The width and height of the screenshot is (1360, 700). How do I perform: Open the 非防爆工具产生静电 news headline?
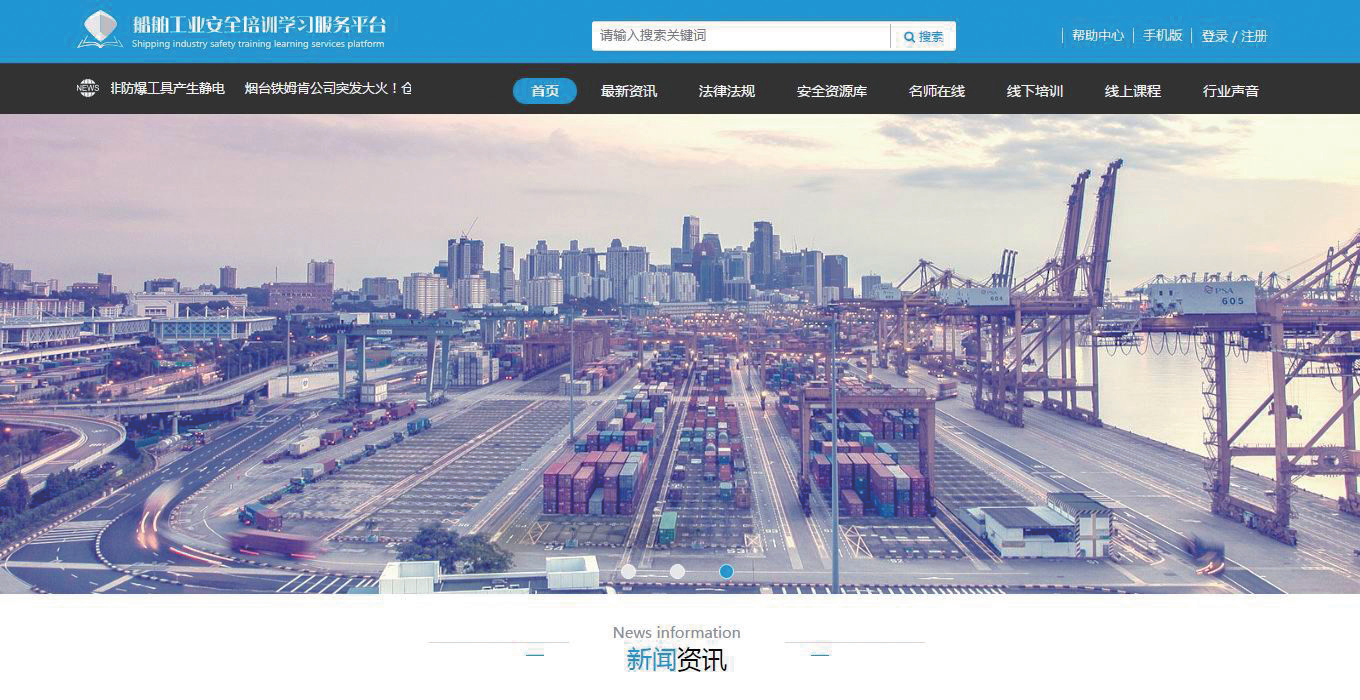pyautogui.click(x=168, y=88)
